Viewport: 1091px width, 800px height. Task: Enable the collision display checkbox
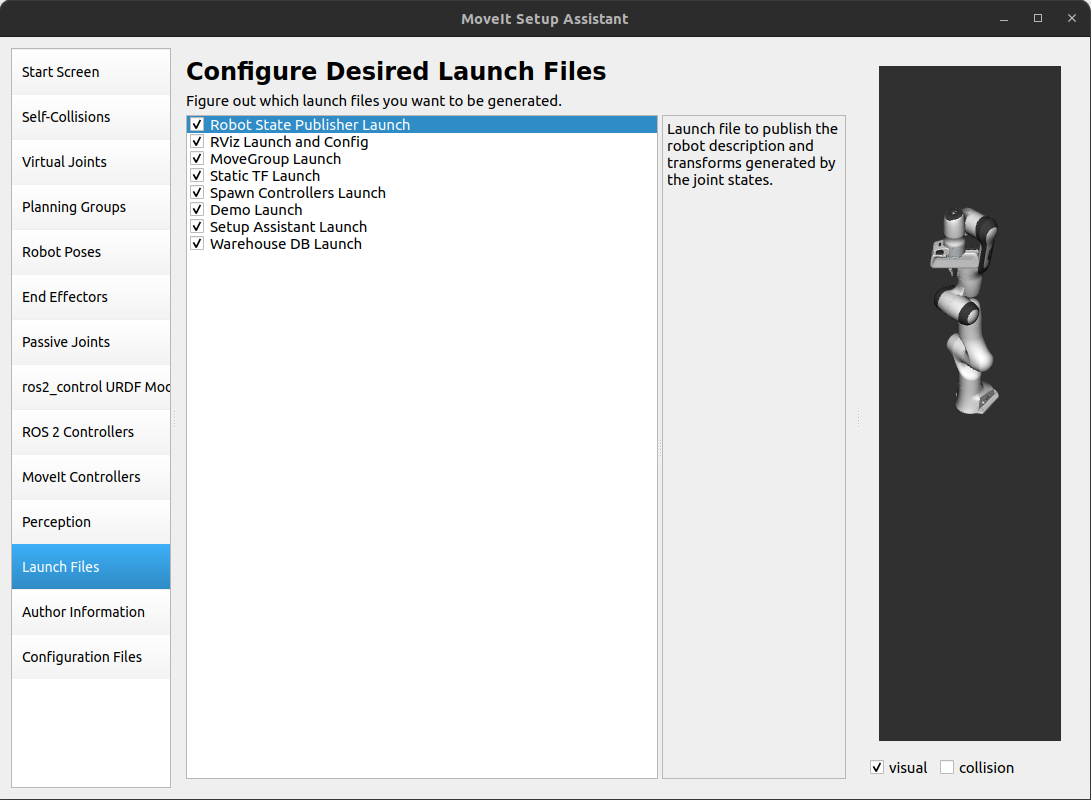946,767
